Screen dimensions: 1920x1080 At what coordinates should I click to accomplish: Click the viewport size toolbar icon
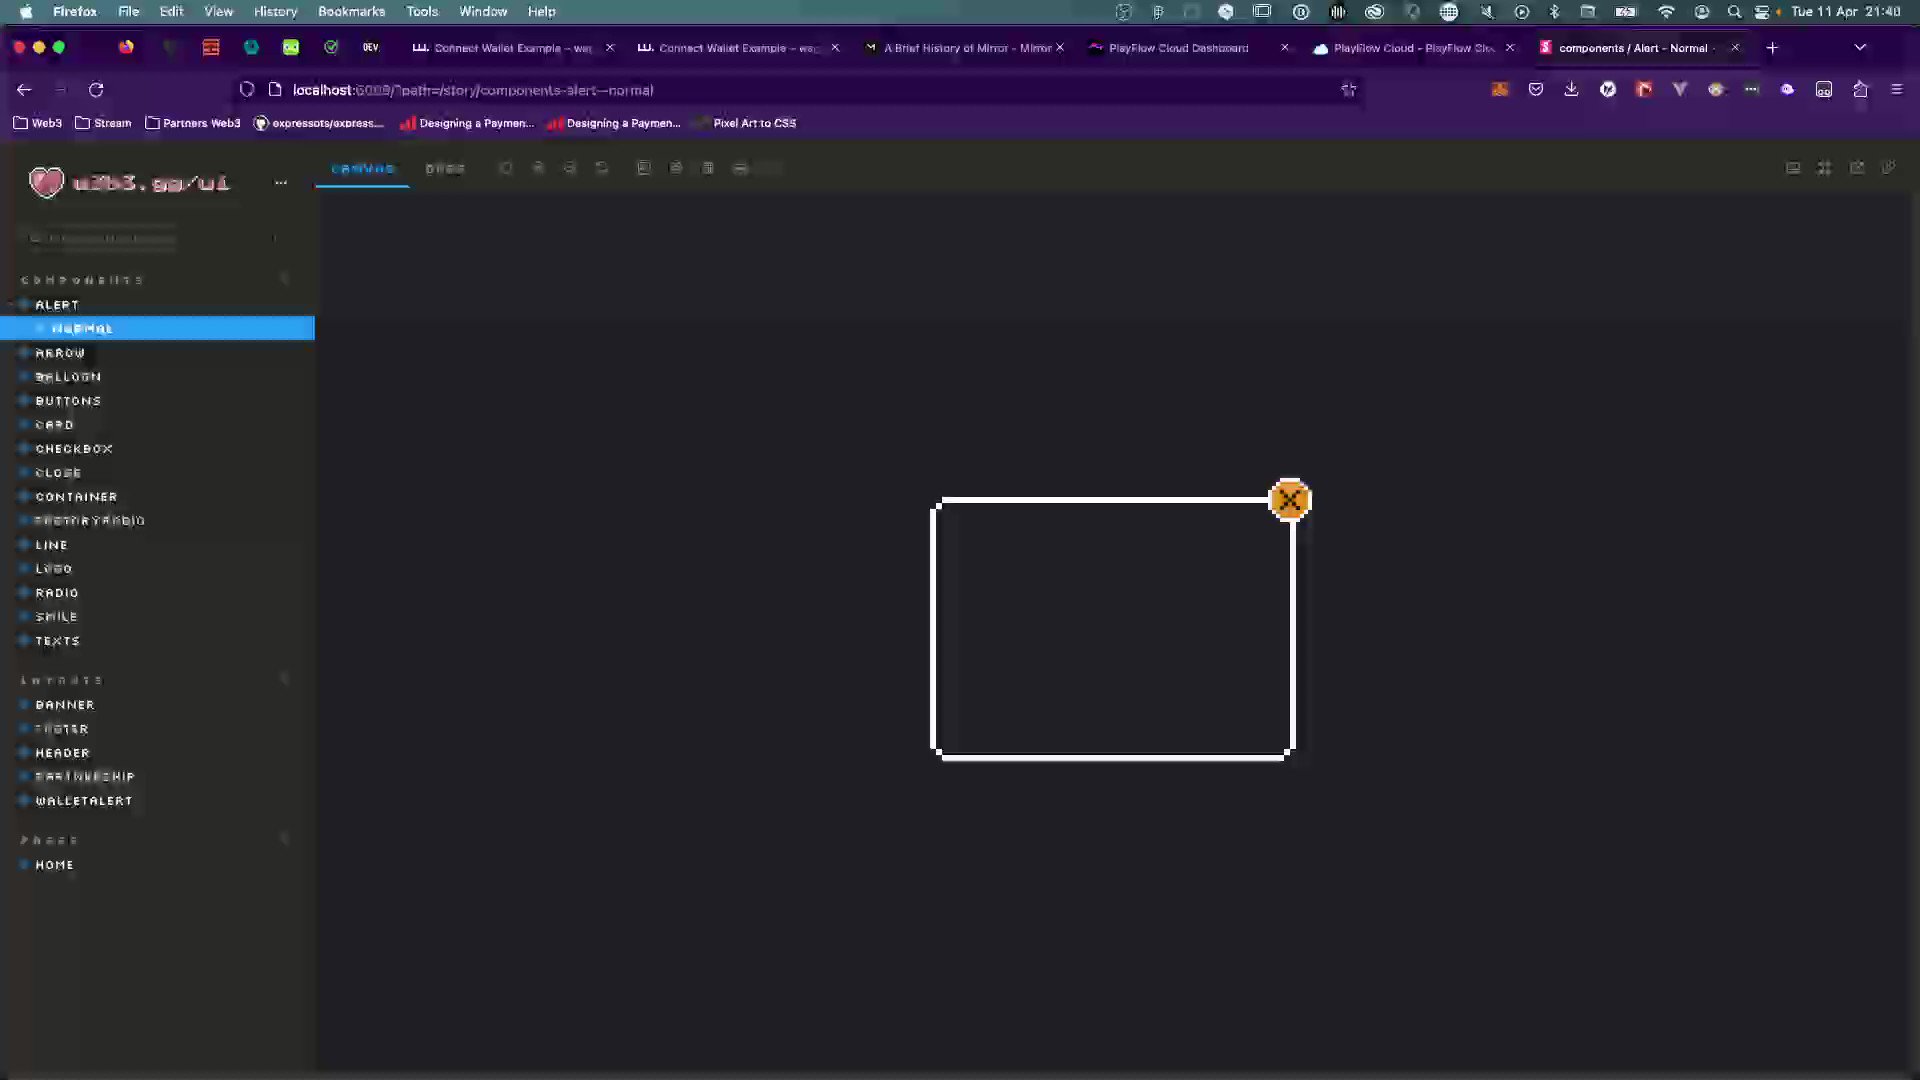[708, 168]
